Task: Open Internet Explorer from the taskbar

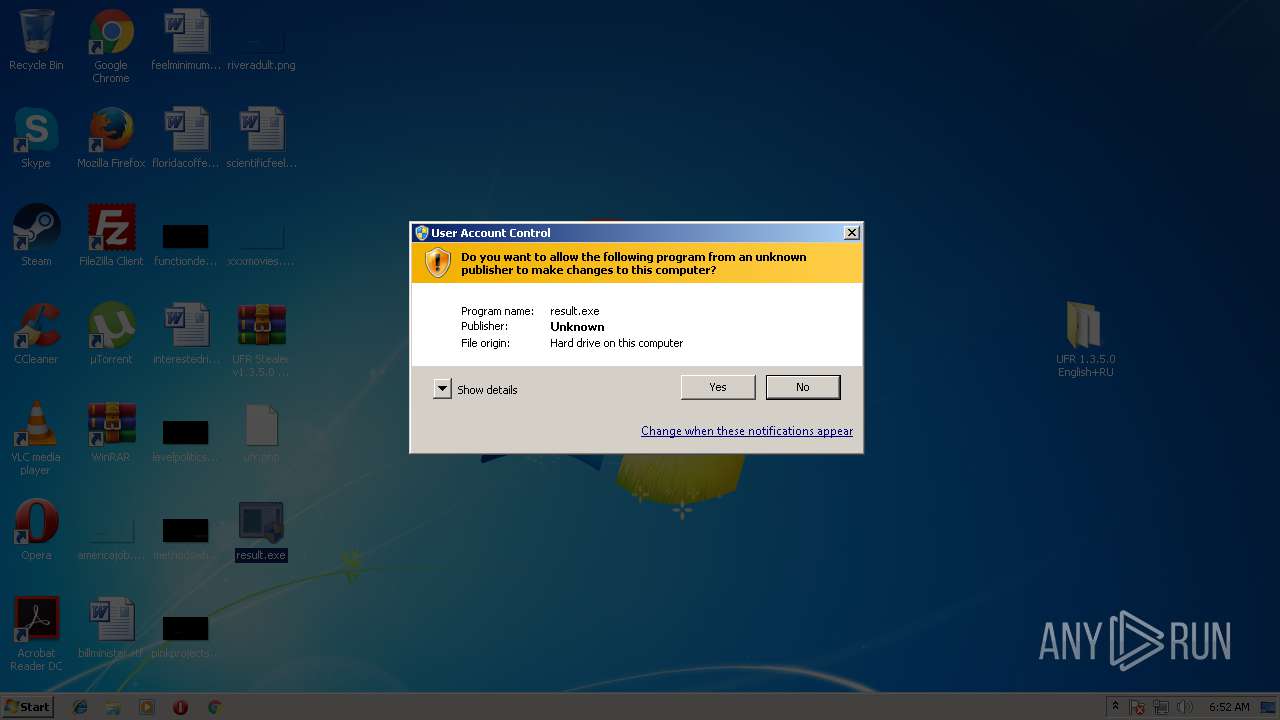Action: pyautogui.click(x=80, y=707)
